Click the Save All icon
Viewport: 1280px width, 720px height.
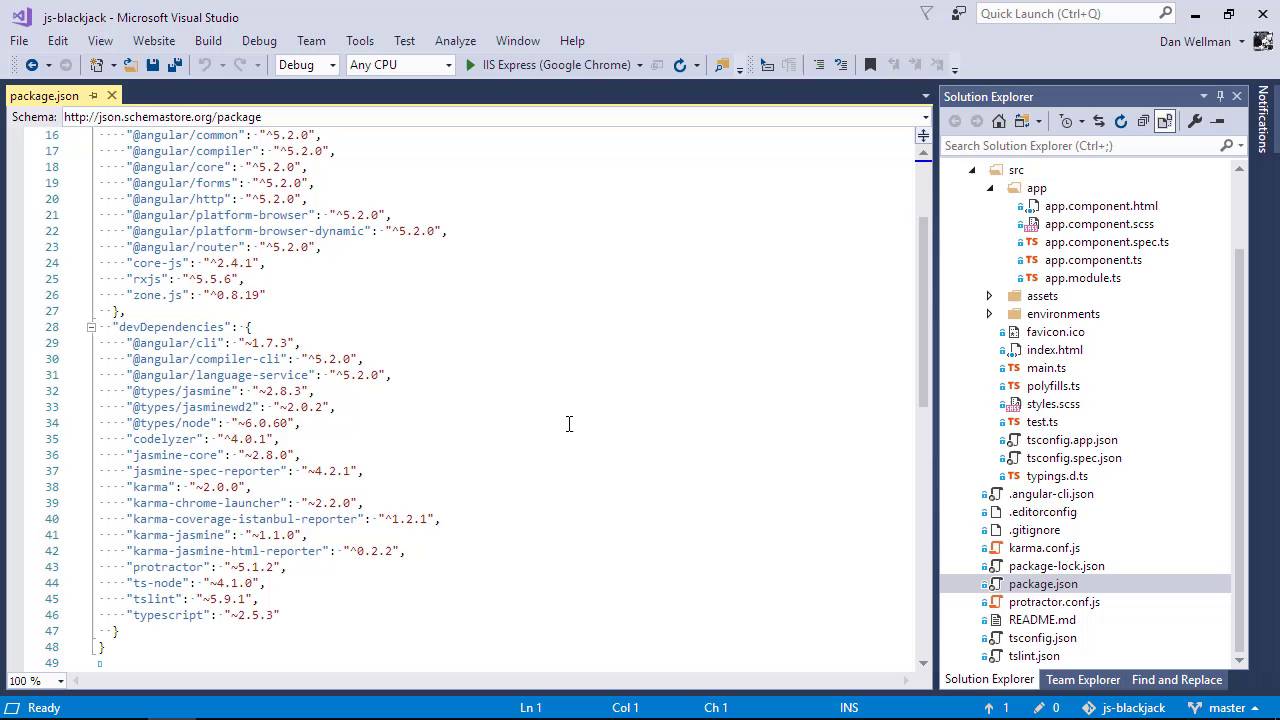(174, 65)
